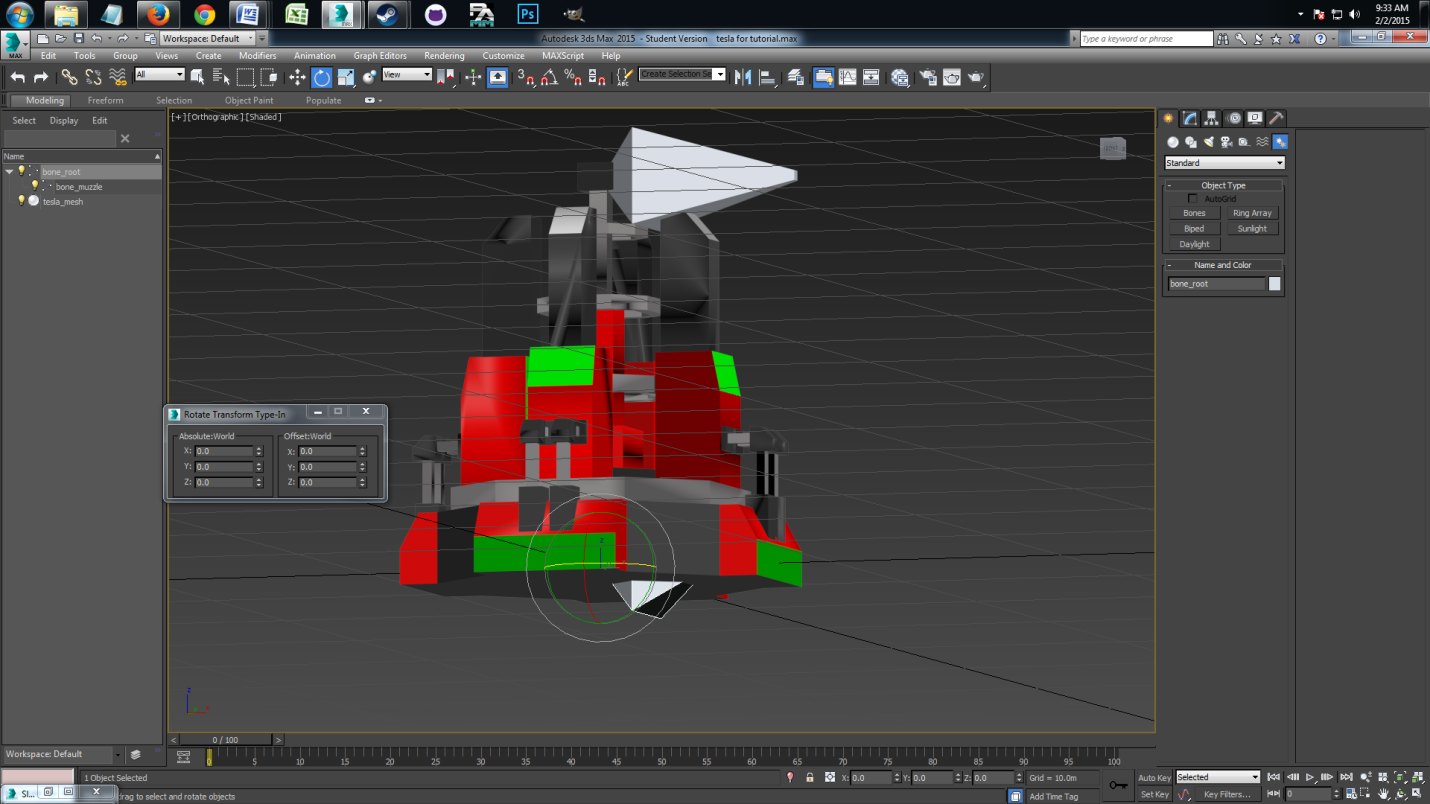
Task: Open the View reference coordinate dropdown
Action: (407, 74)
